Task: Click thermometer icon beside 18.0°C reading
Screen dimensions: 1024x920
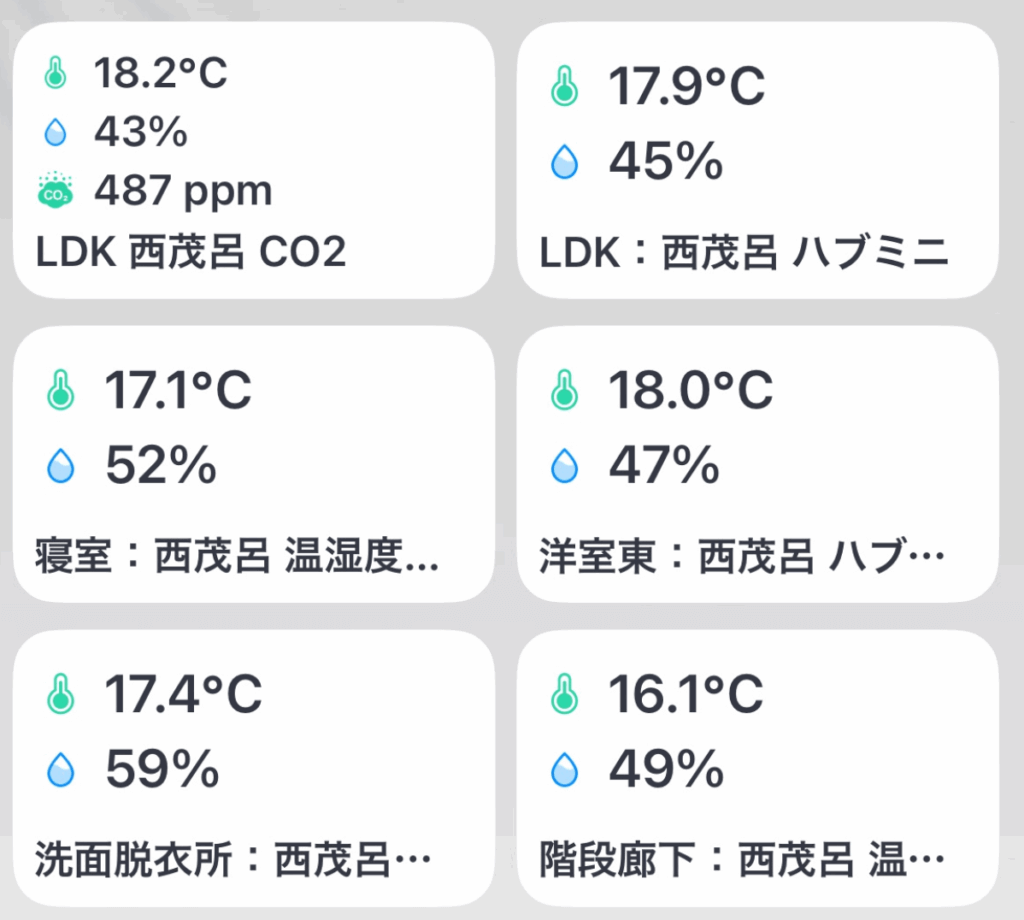Action: (565, 391)
